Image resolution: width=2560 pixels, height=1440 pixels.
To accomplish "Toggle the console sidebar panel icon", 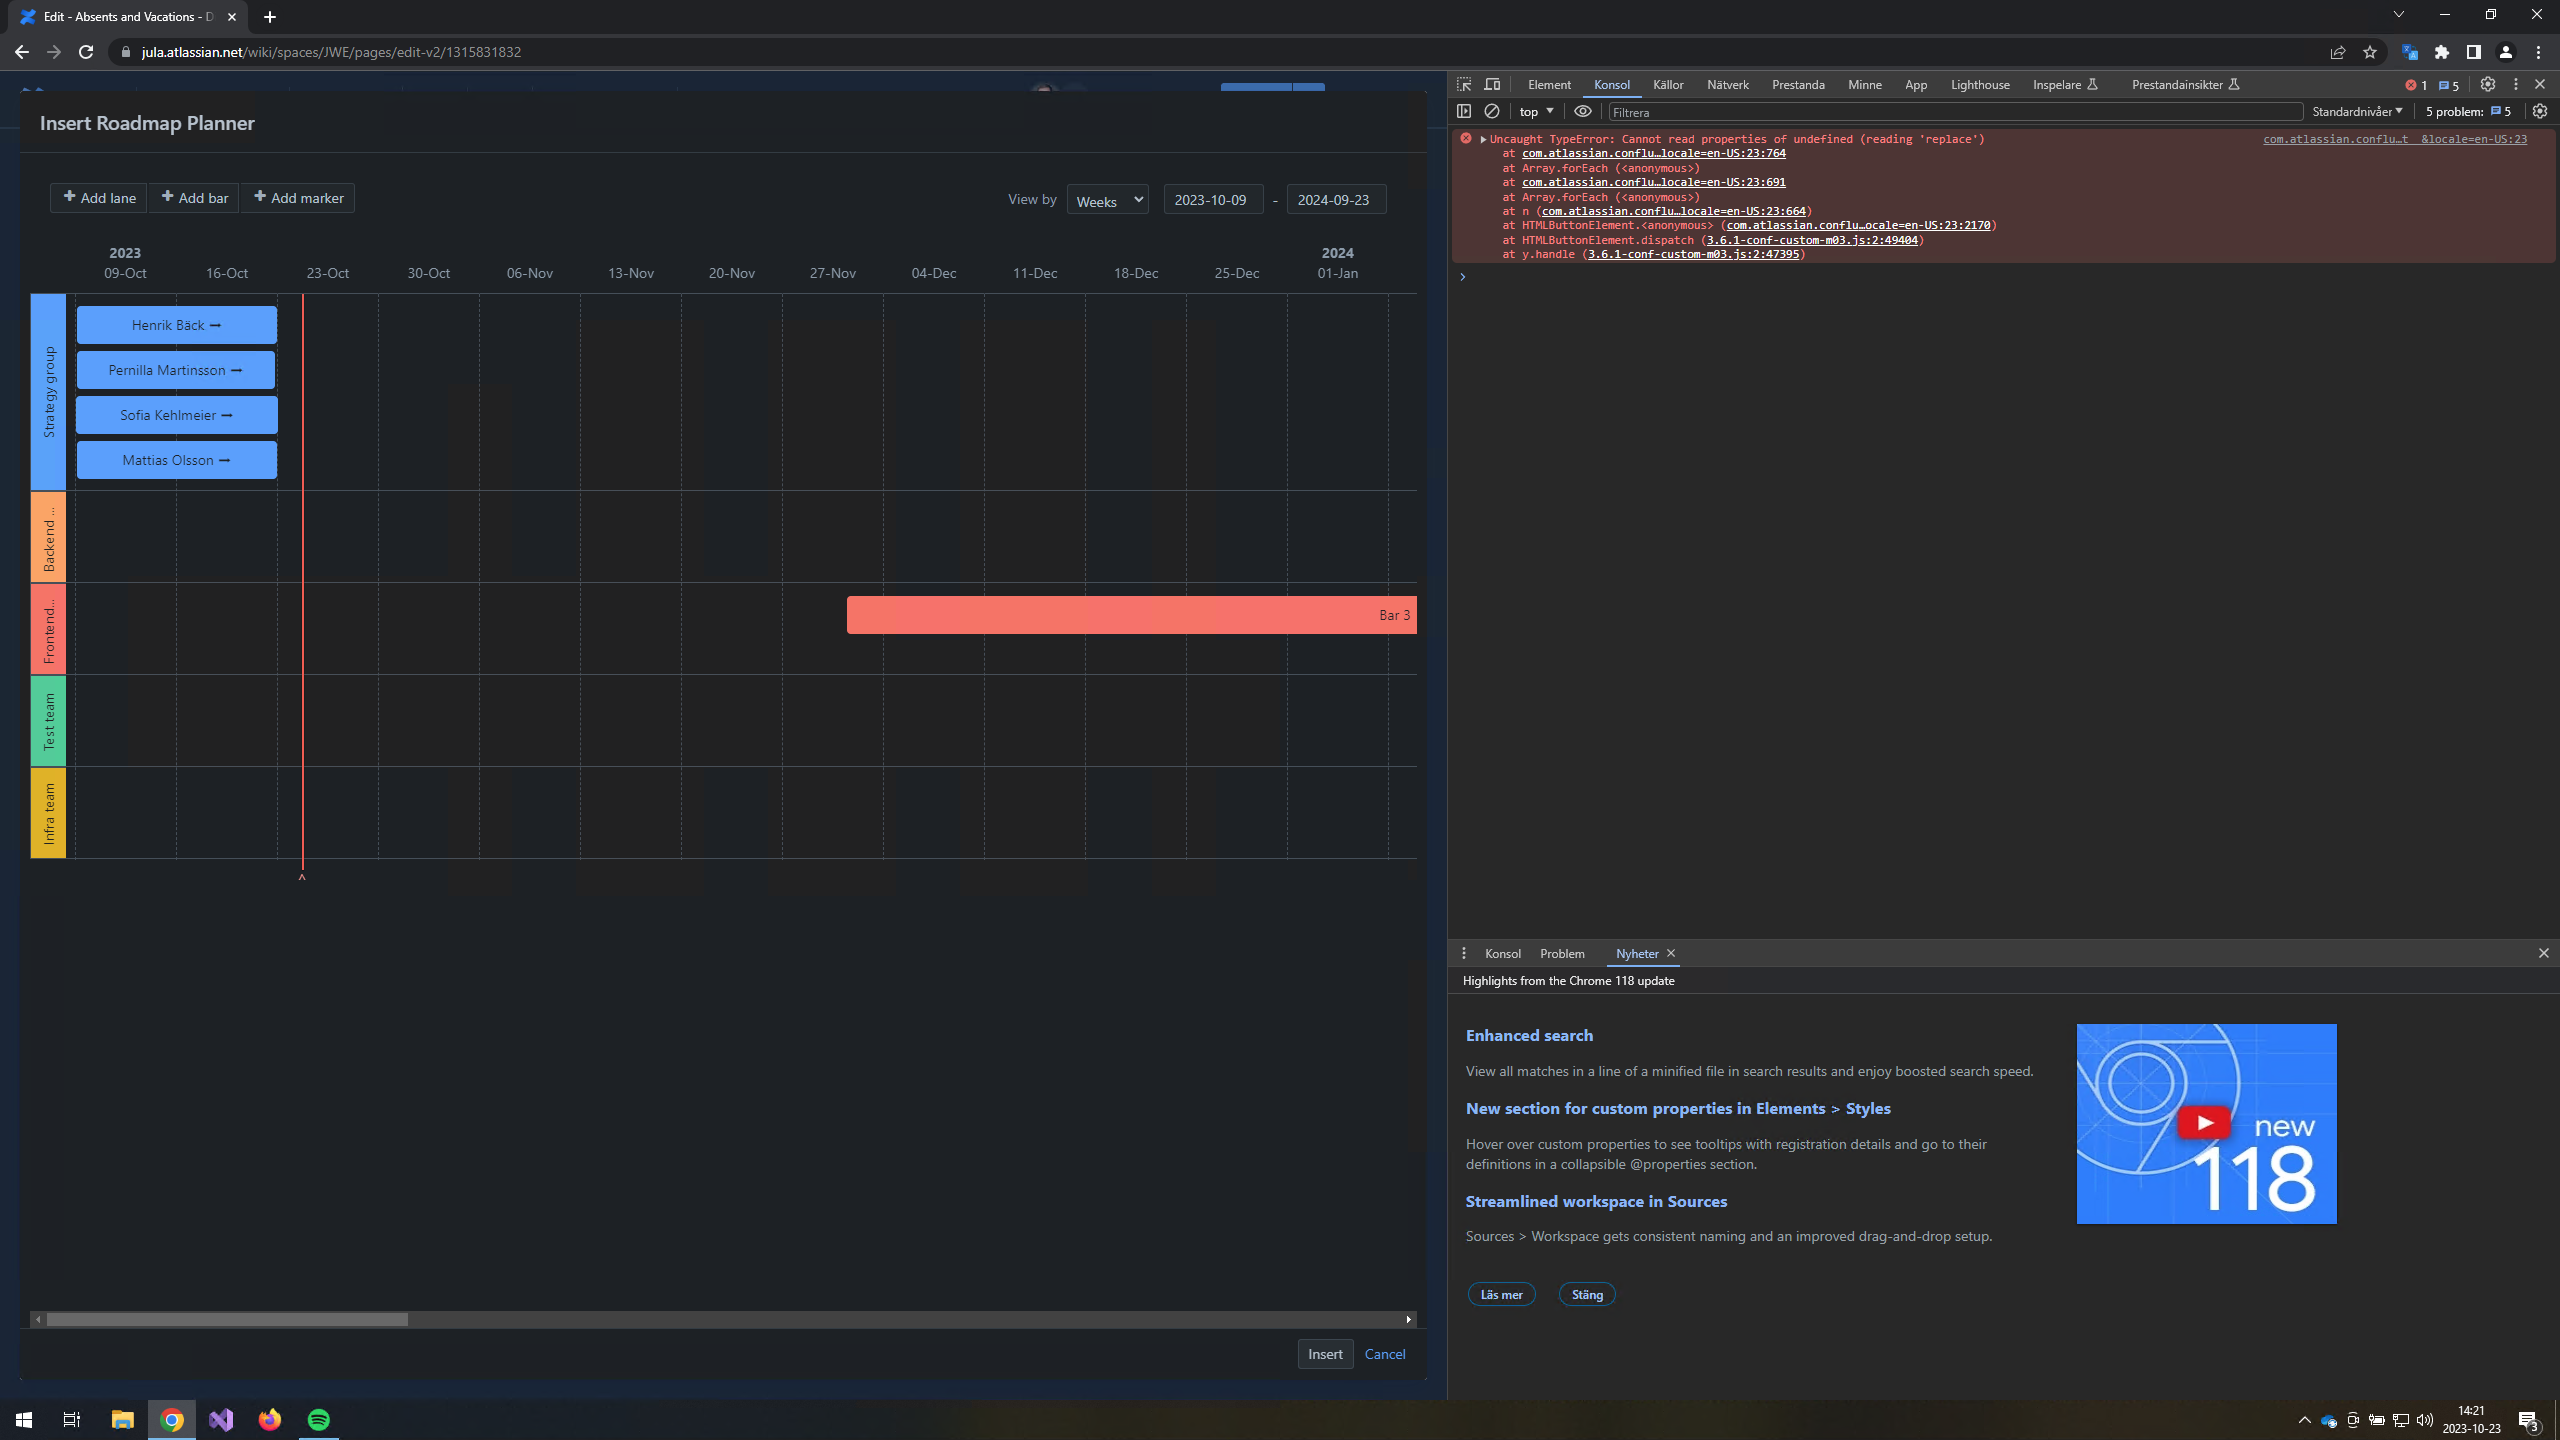I will click(x=1464, y=112).
